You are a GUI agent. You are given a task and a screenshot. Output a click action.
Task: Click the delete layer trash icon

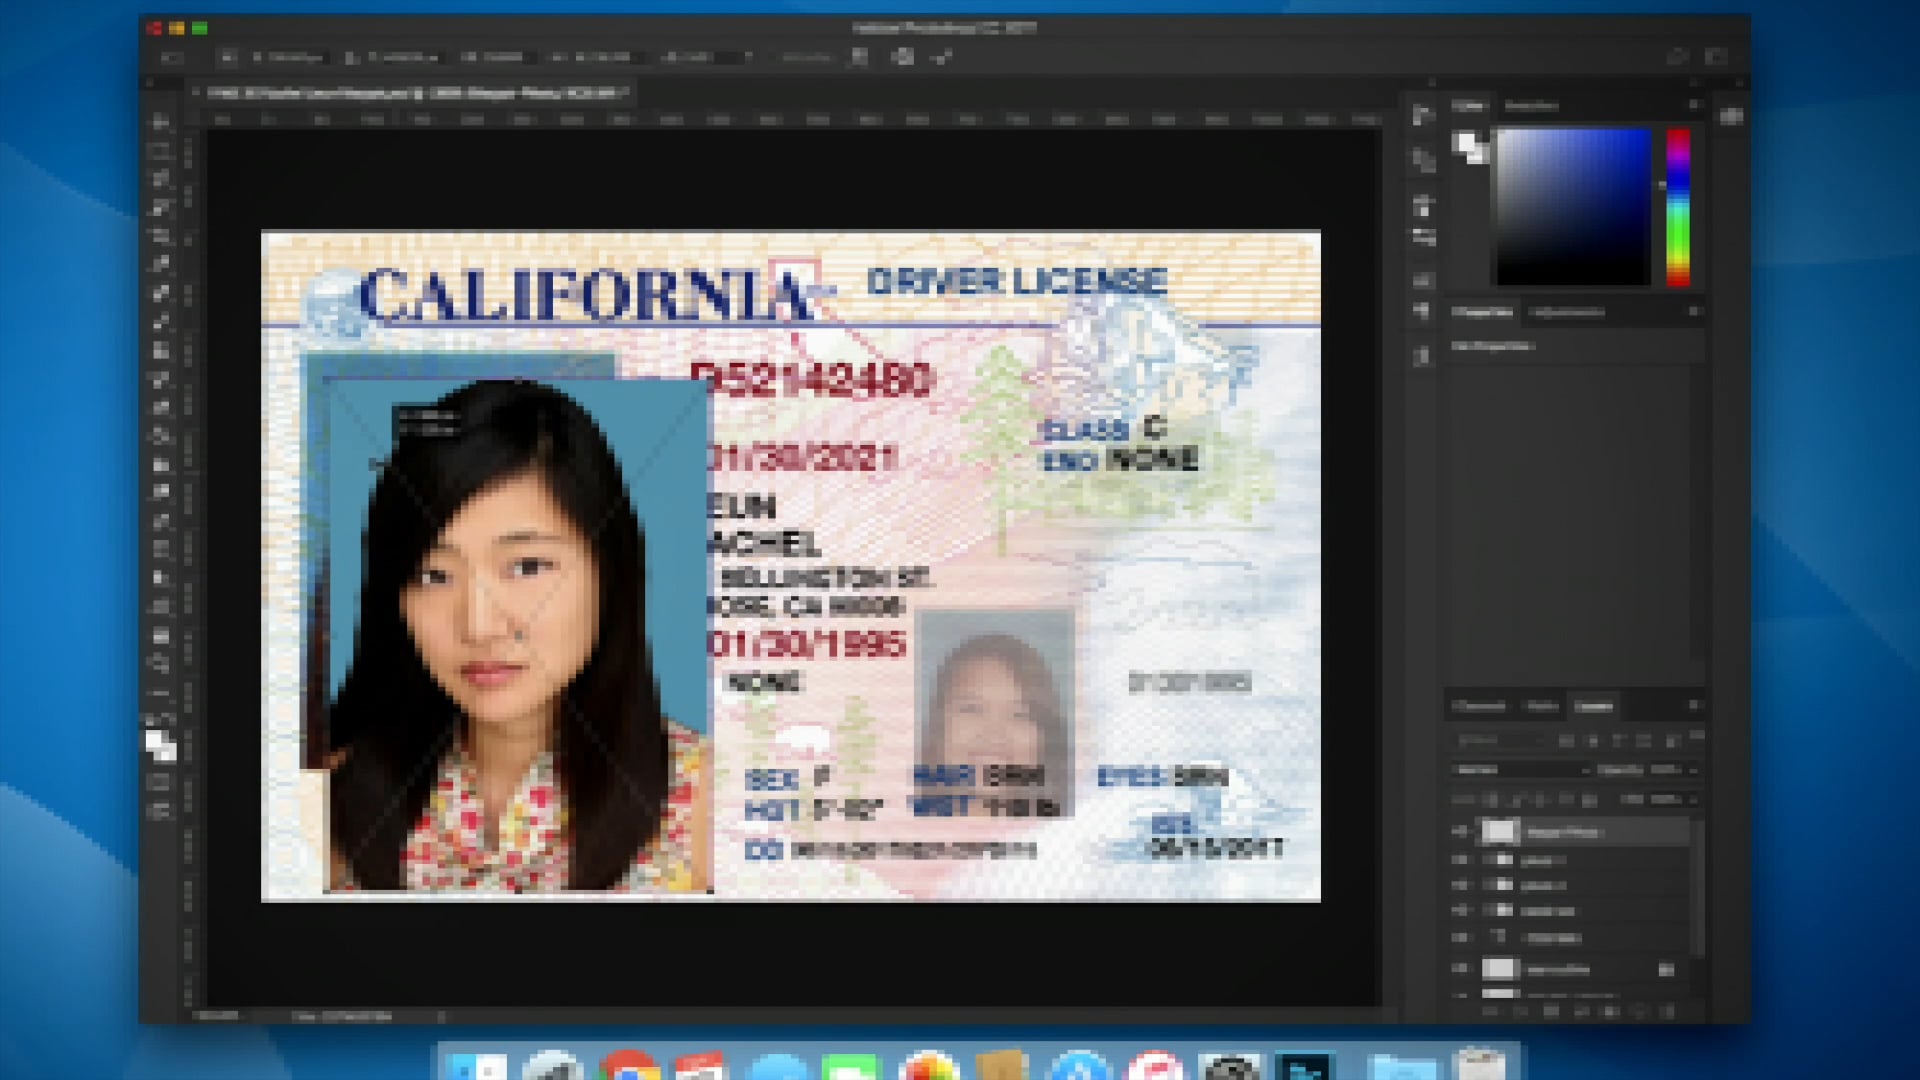point(1666,1011)
